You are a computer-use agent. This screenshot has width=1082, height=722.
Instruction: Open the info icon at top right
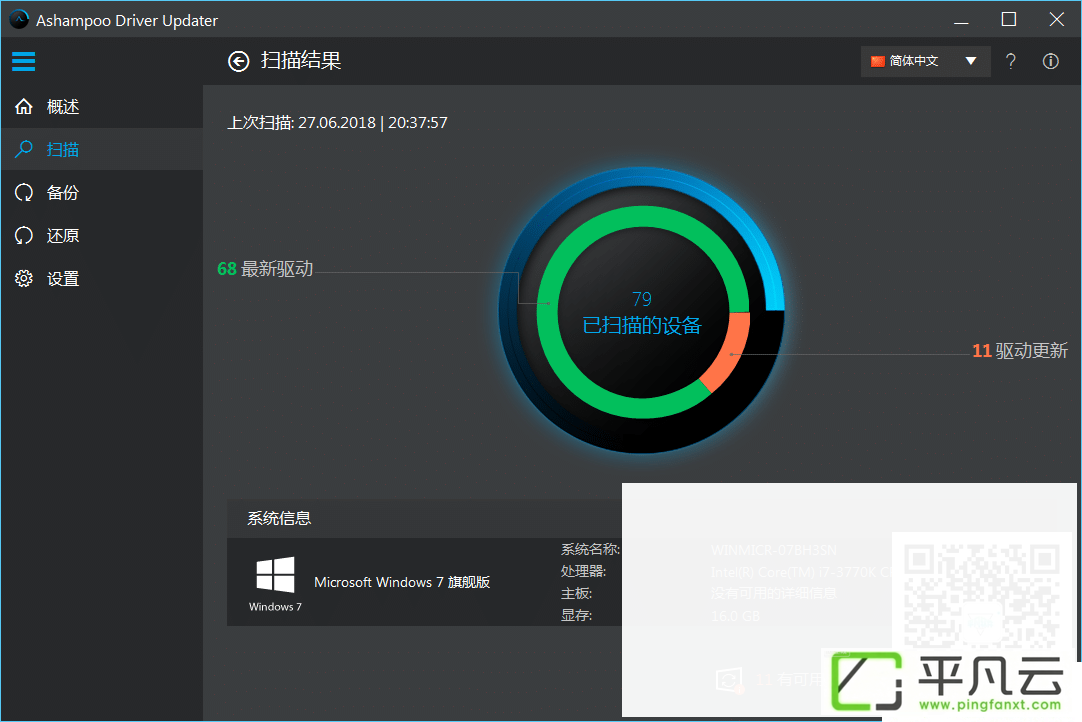(x=1050, y=61)
